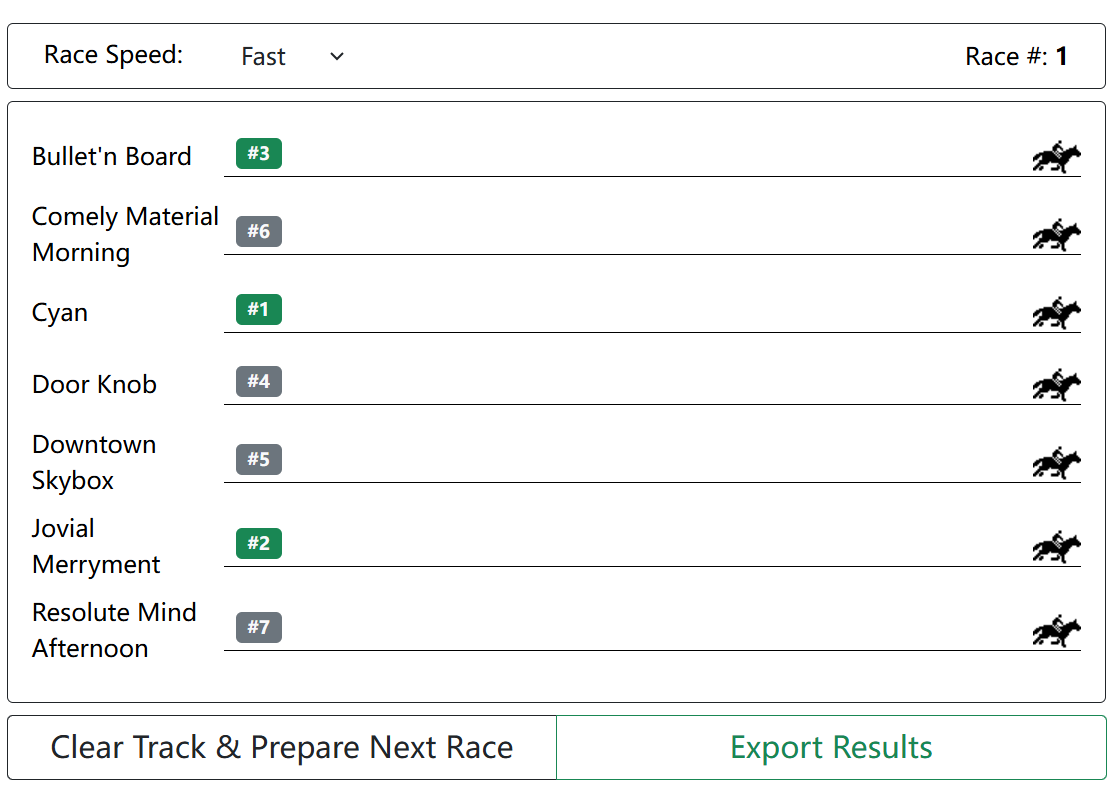Toggle the #5 badge for Downtown Skybox
Screen dimensions: 1120x805
coord(257,459)
